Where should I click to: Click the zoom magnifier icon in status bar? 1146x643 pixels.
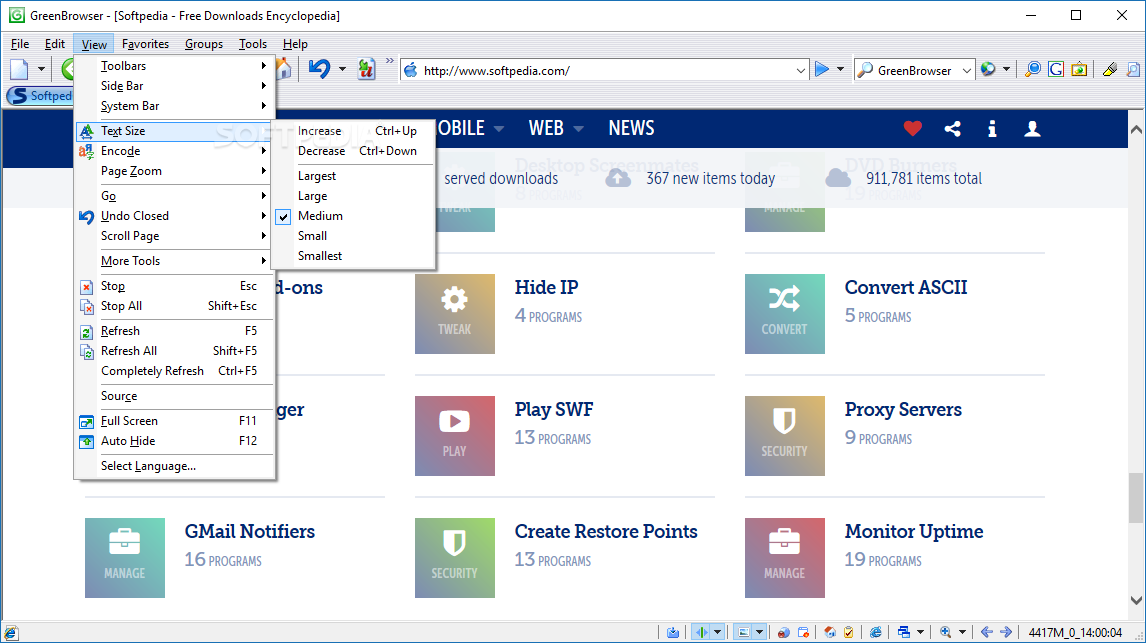click(x=946, y=632)
